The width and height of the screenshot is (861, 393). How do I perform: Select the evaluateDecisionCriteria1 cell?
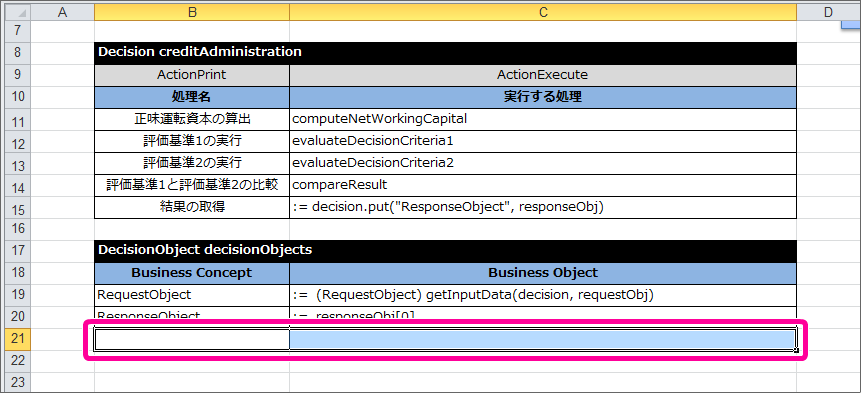[543, 141]
